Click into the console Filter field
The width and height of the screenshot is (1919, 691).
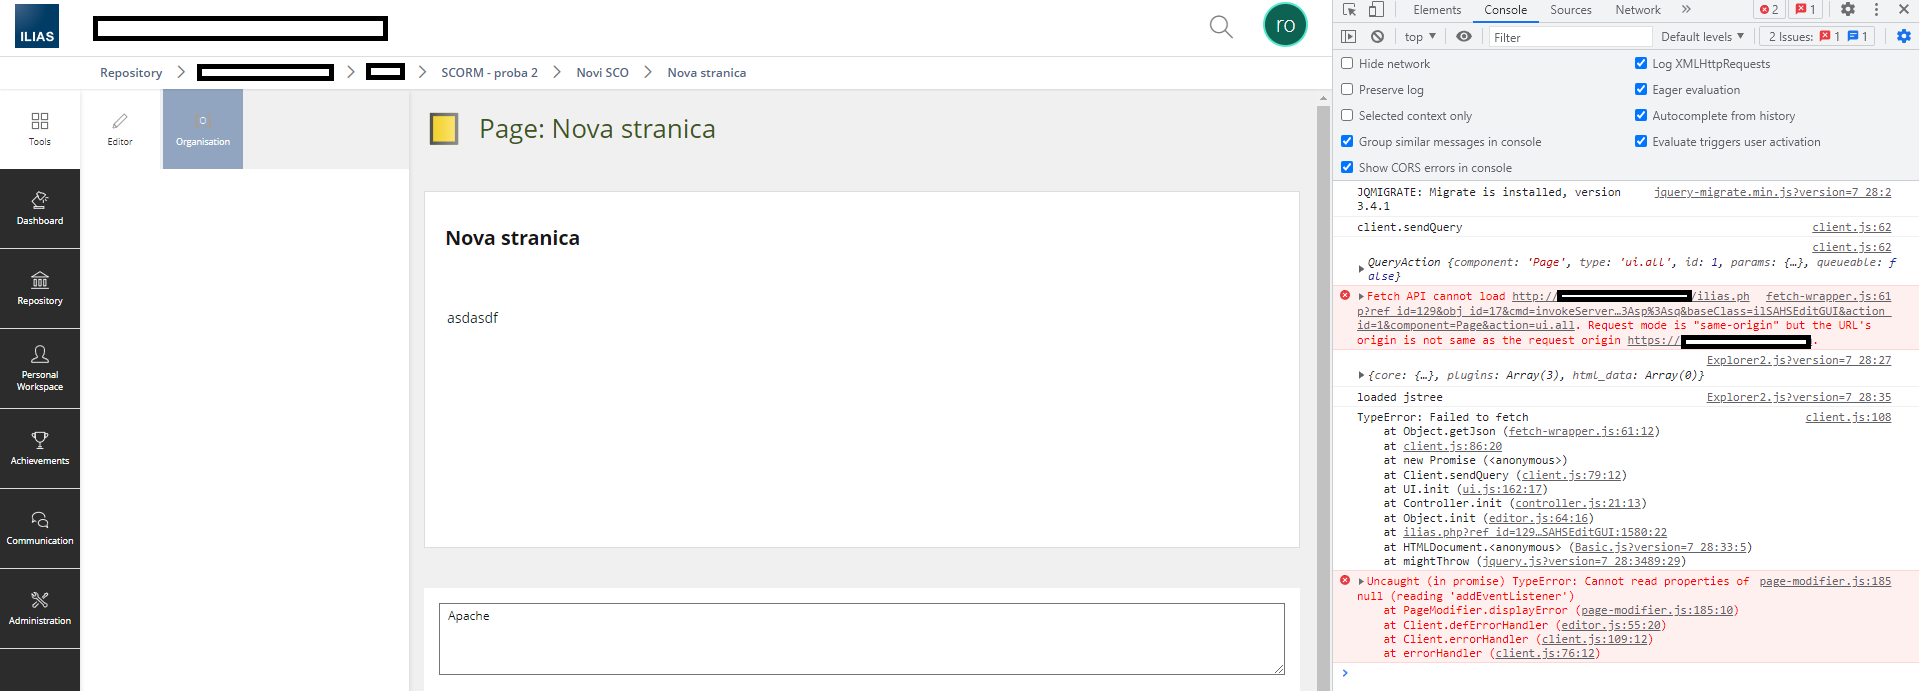tap(1570, 37)
